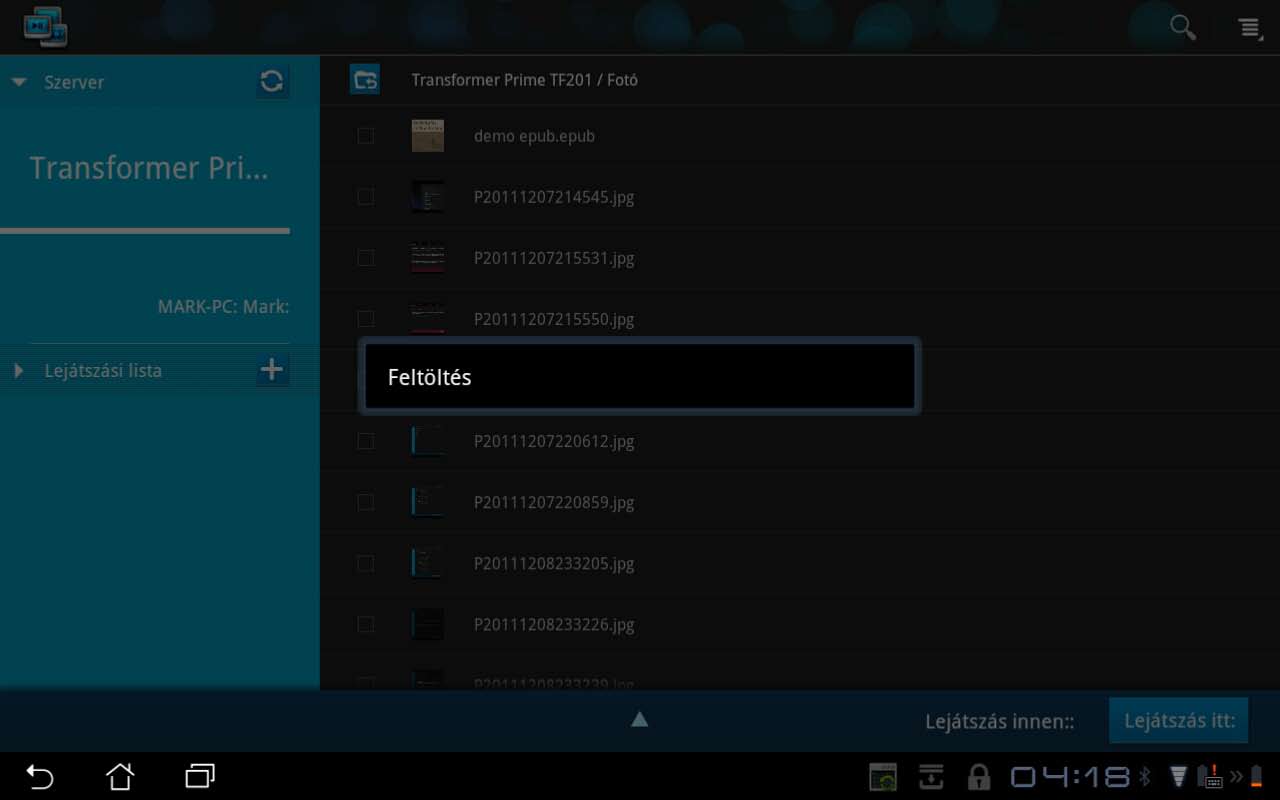Open demo epub.epub thumbnail
This screenshot has width=1280, height=800.
(x=428, y=136)
